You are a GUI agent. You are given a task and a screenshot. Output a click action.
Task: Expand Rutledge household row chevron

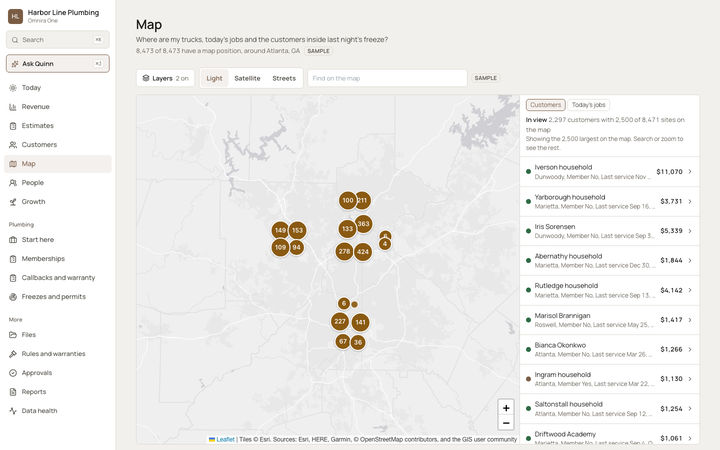690,290
